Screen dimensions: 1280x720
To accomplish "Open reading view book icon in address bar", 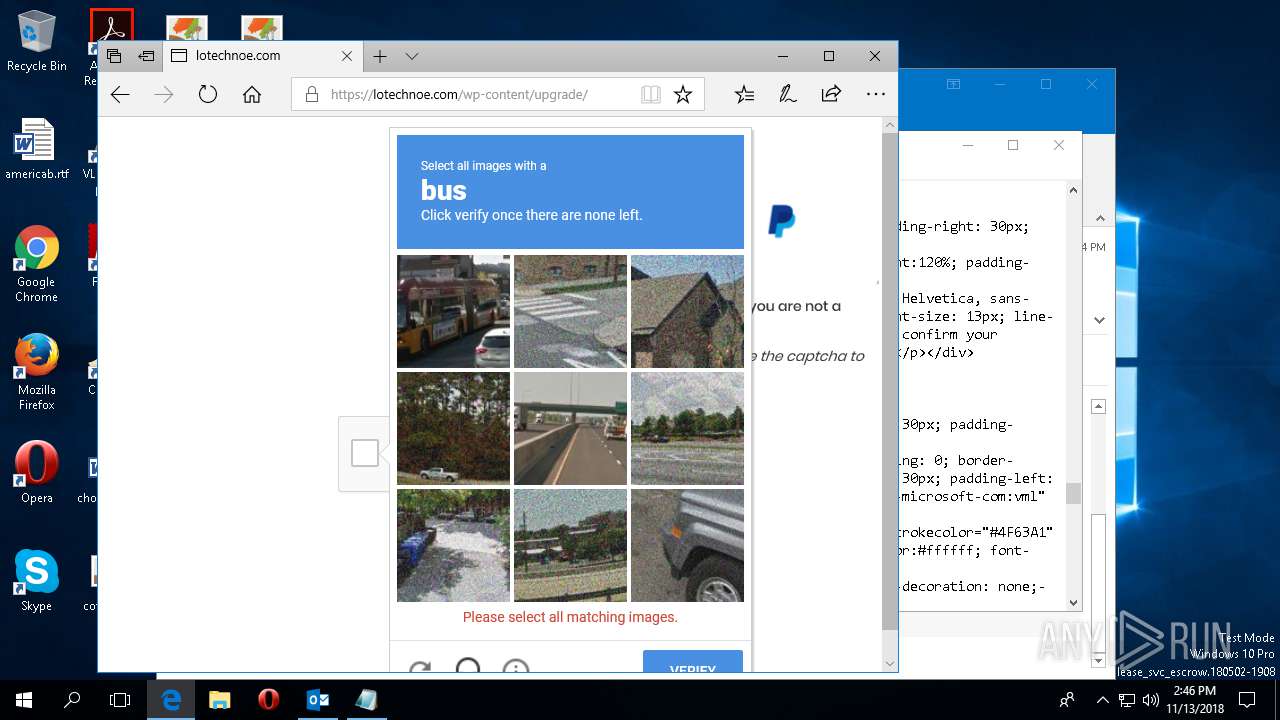I will 651,95.
